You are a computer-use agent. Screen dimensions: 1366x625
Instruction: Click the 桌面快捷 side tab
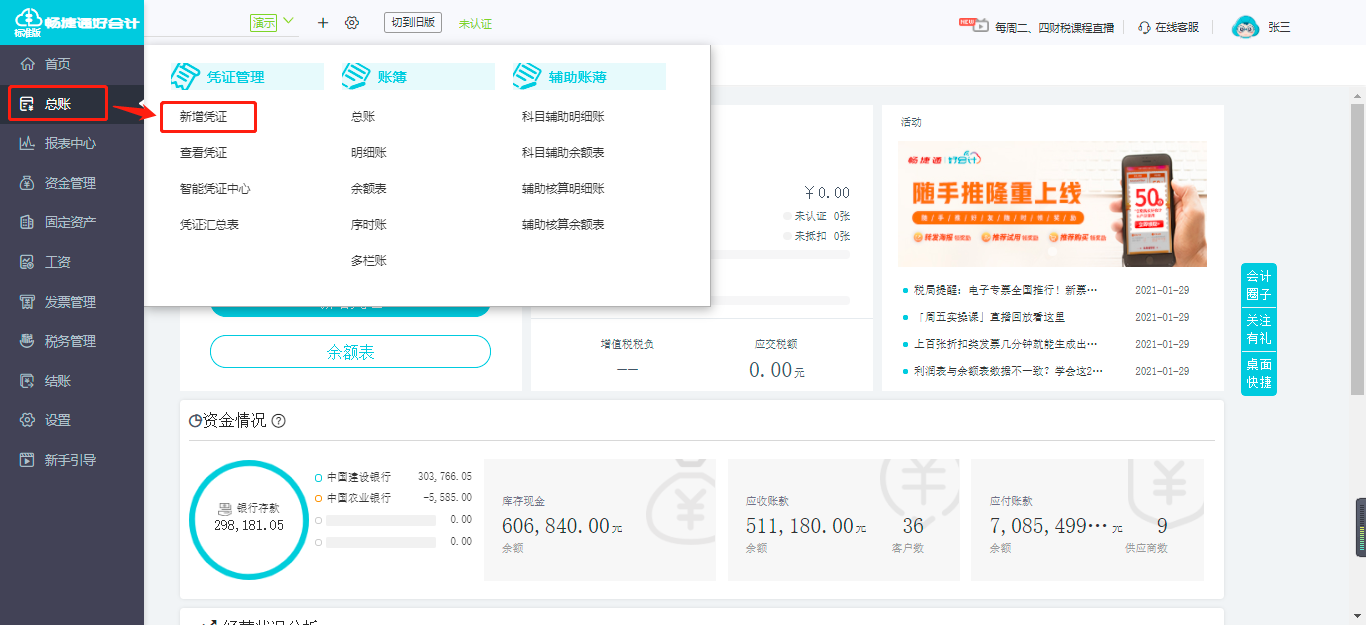(1259, 373)
